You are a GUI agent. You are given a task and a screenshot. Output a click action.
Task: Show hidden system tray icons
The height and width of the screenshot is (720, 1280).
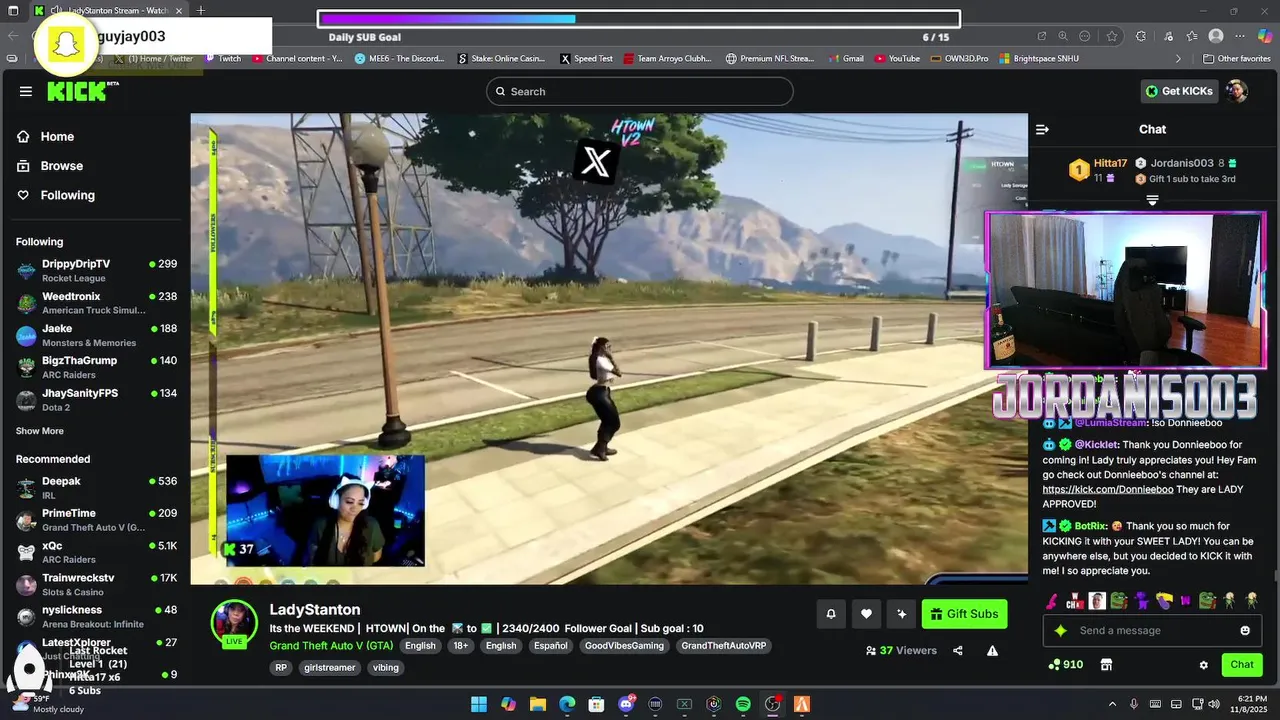click(x=1113, y=704)
